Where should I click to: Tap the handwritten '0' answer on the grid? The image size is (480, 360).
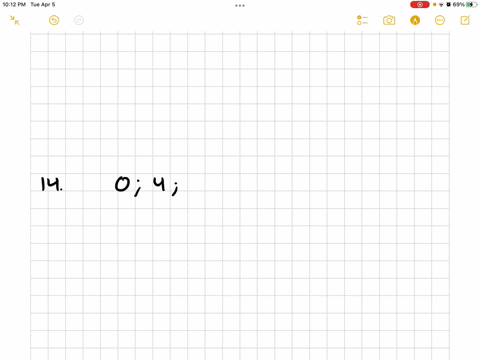(x=122, y=184)
